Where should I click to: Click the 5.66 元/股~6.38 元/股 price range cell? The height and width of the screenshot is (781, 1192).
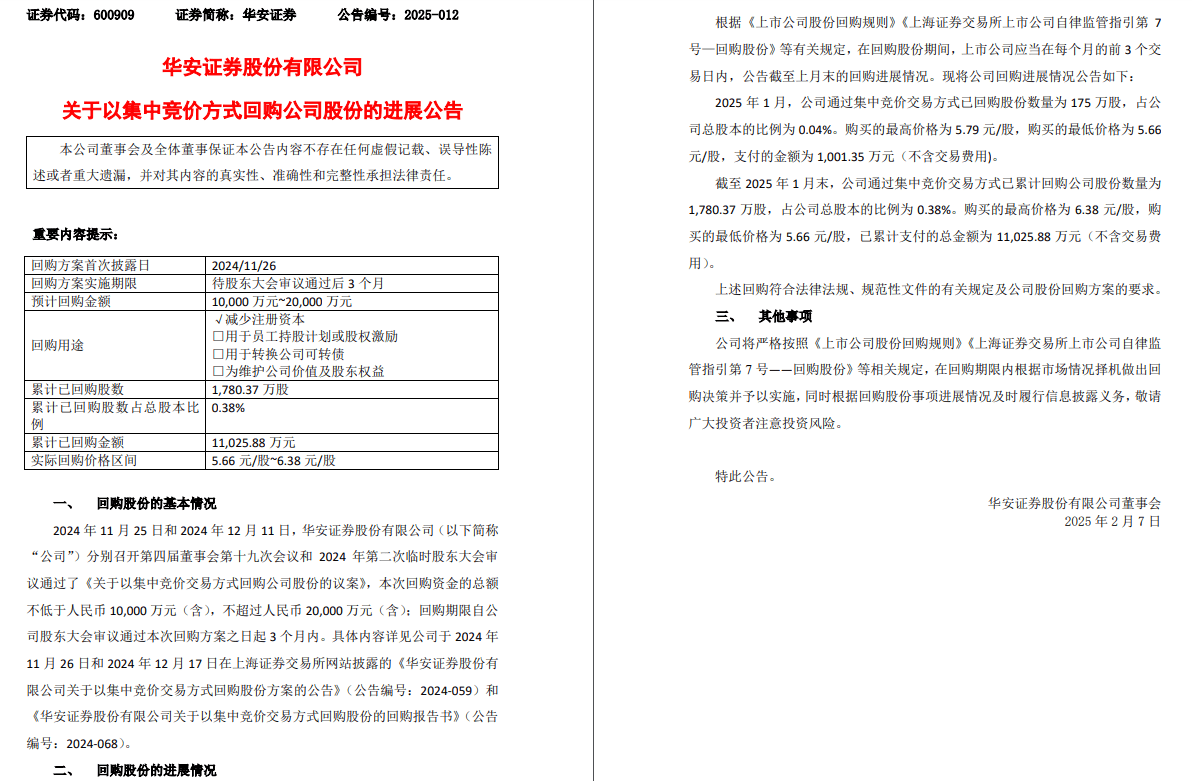[273, 461]
